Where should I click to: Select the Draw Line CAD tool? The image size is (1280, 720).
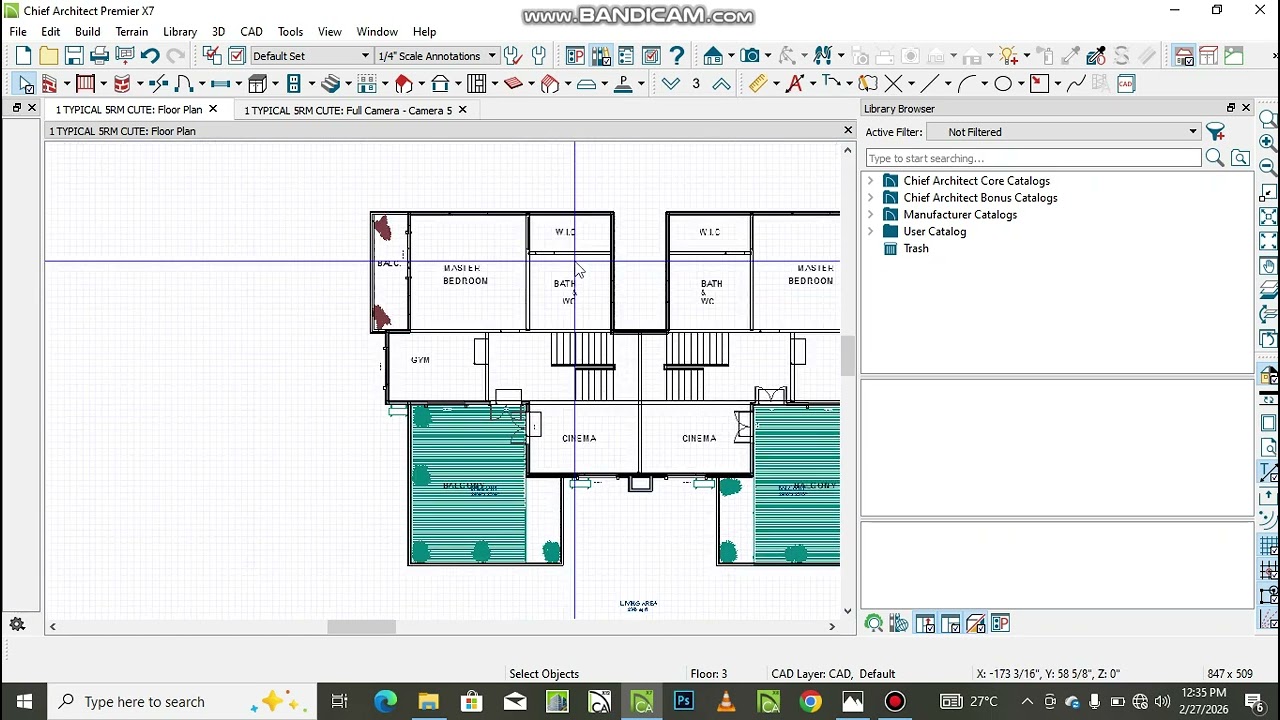[930, 84]
